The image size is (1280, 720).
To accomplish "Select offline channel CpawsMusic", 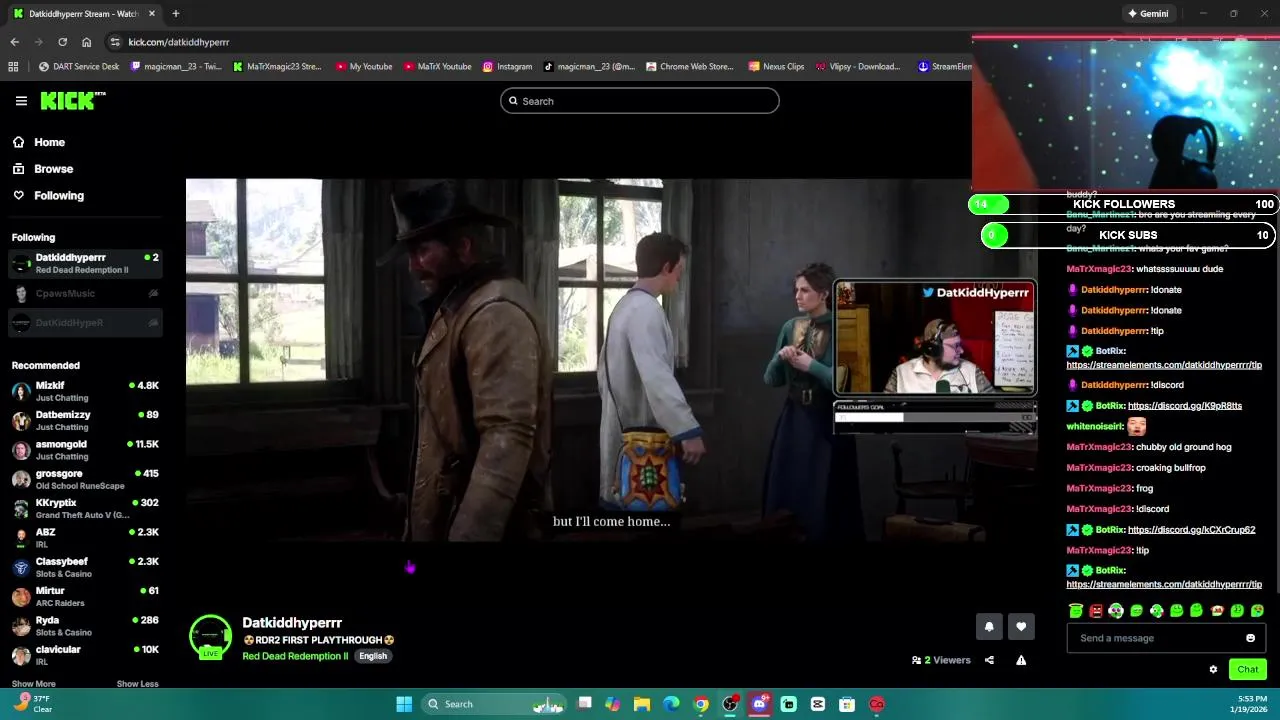I will (85, 293).
